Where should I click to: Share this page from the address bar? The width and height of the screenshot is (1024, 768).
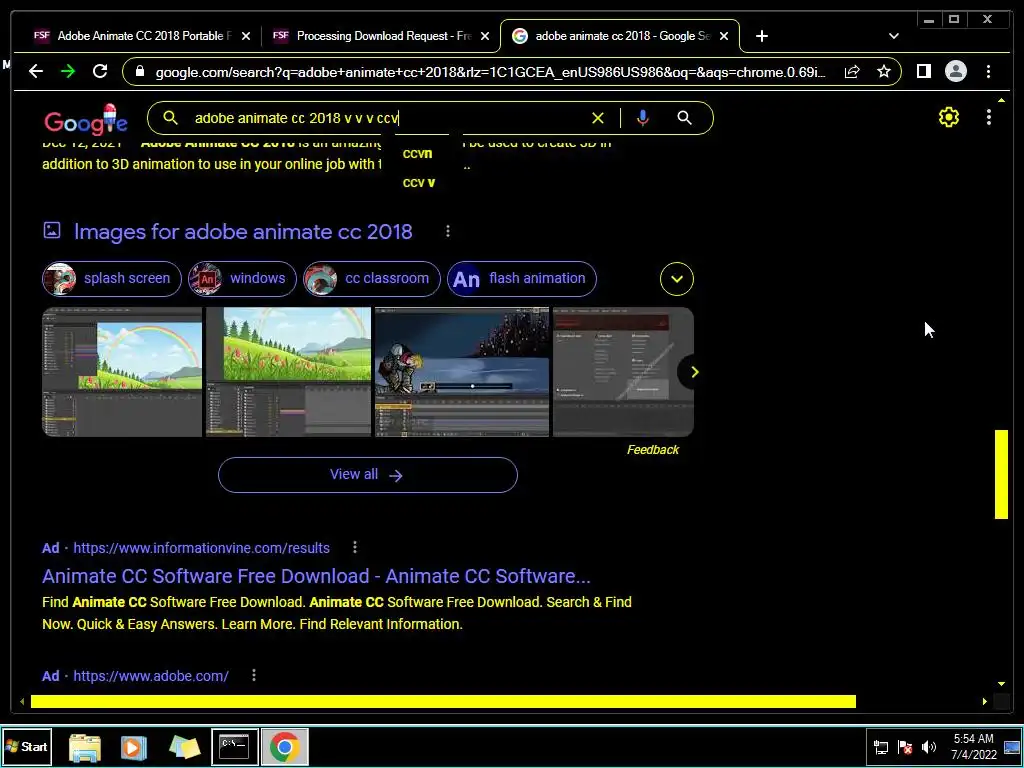point(852,71)
